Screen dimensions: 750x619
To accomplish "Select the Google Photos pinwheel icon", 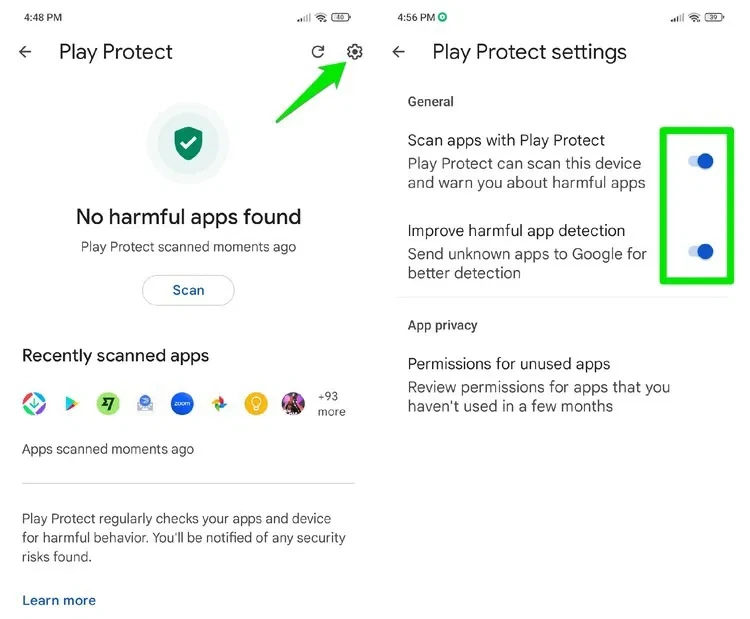I will coord(220,404).
